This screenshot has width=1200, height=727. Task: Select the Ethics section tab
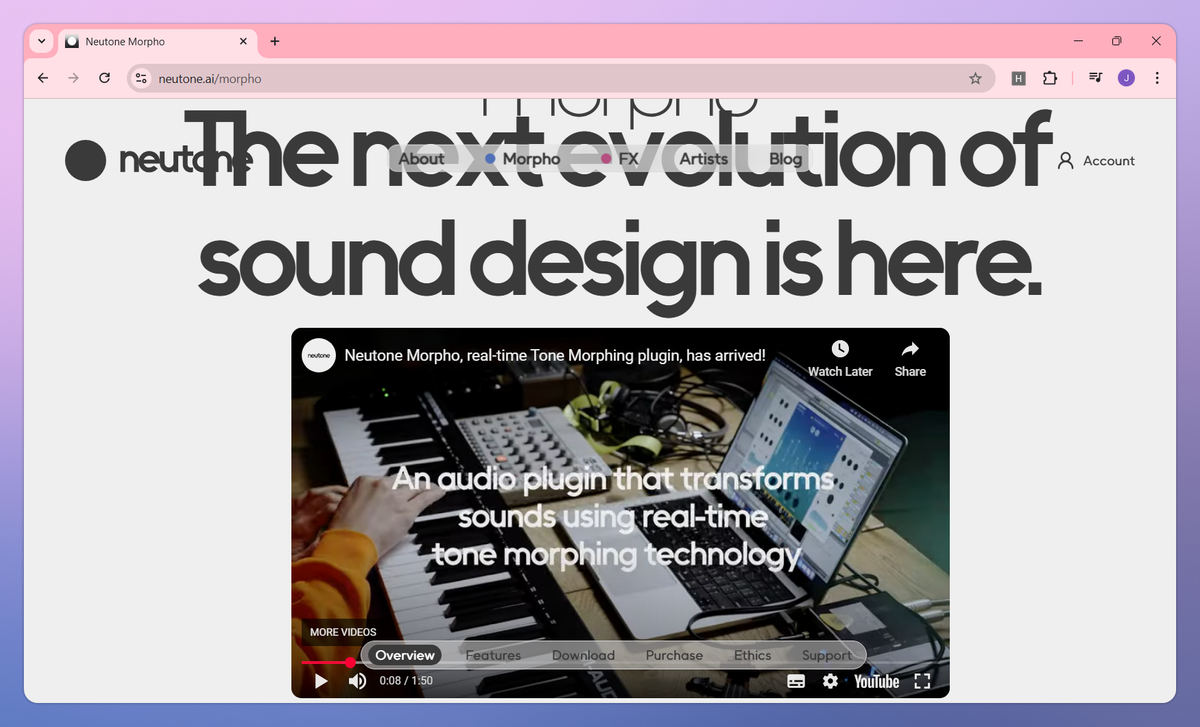(753, 656)
